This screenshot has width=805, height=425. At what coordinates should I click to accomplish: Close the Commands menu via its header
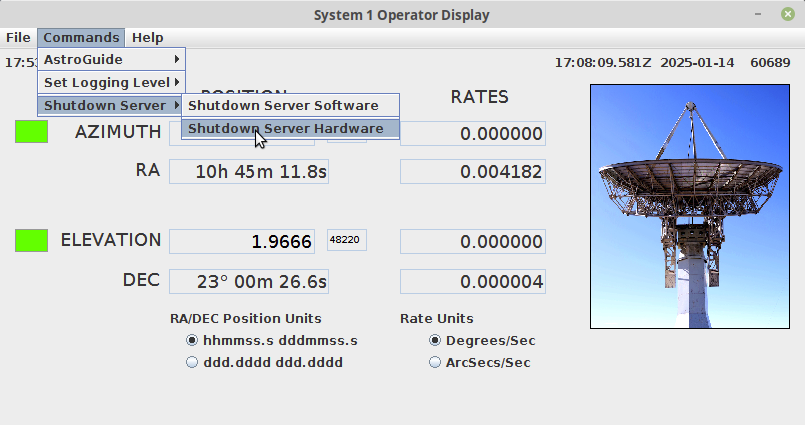pyautogui.click(x=82, y=37)
